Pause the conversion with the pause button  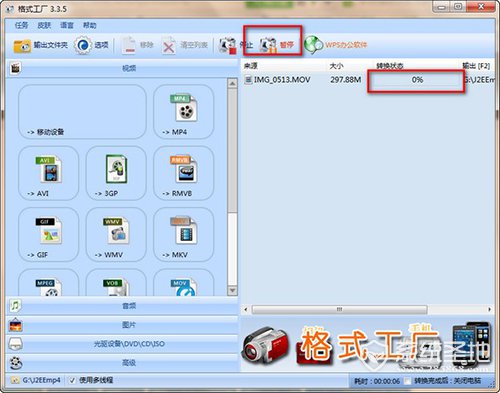(x=277, y=45)
